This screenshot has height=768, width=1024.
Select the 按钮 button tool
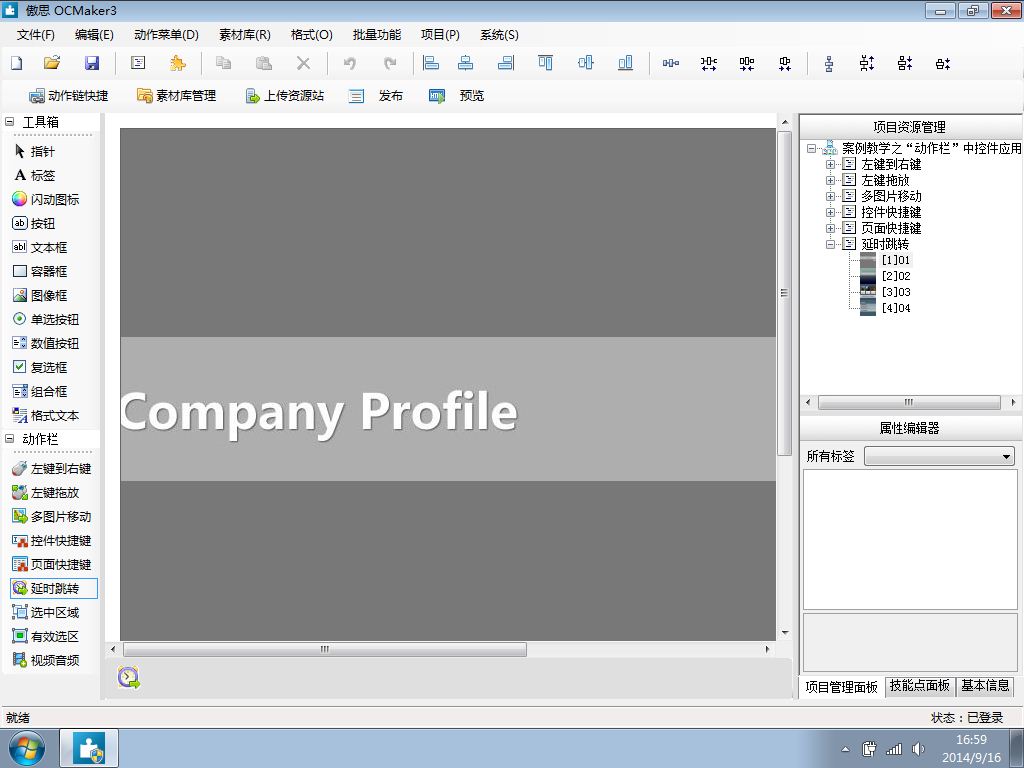pyautogui.click(x=34, y=223)
